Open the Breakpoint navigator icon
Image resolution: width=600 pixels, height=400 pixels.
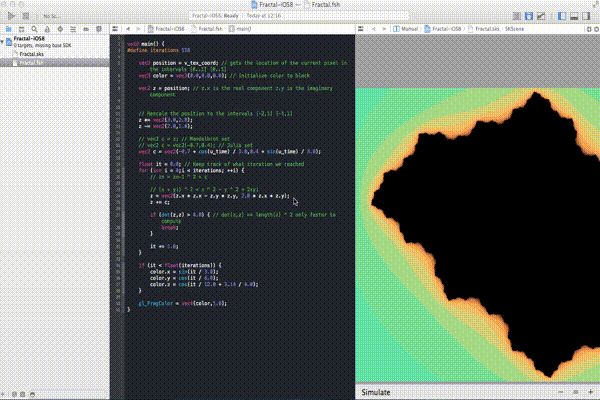click(x=86, y=29)
